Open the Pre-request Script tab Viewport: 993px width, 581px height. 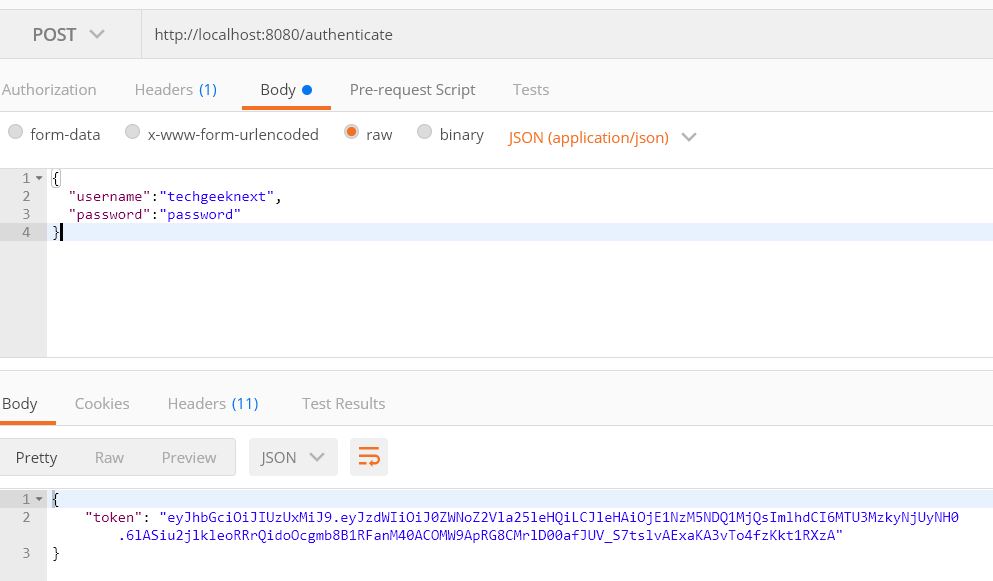(412, 90)
